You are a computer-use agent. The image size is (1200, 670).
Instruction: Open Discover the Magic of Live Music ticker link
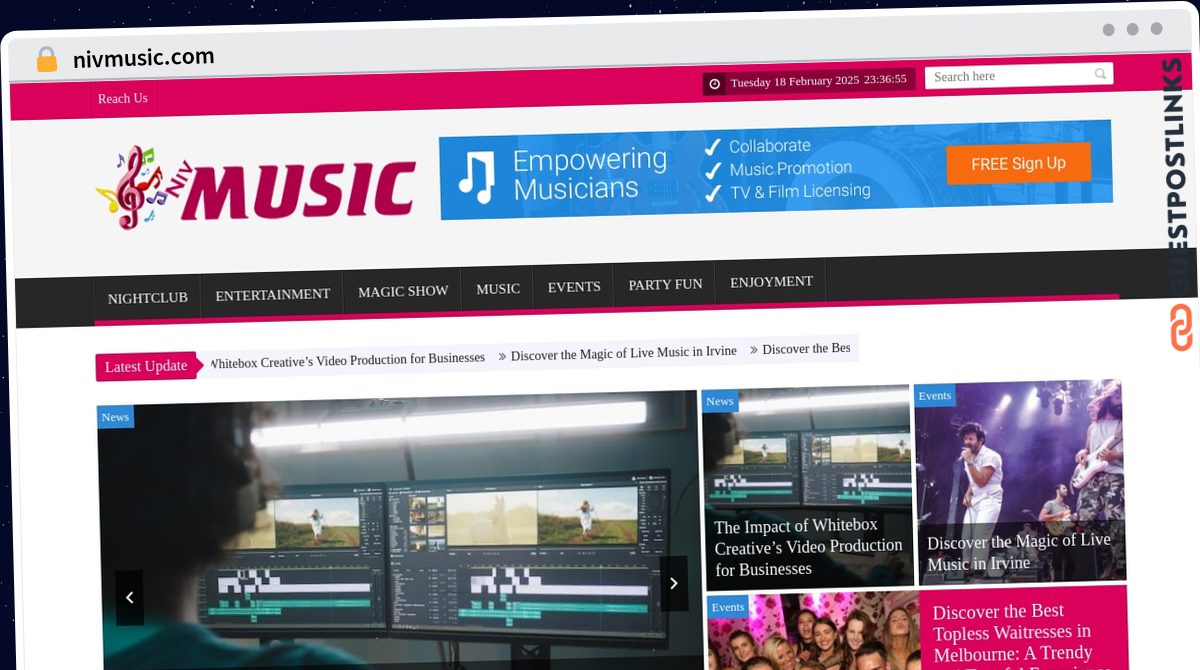click(623, 353)
